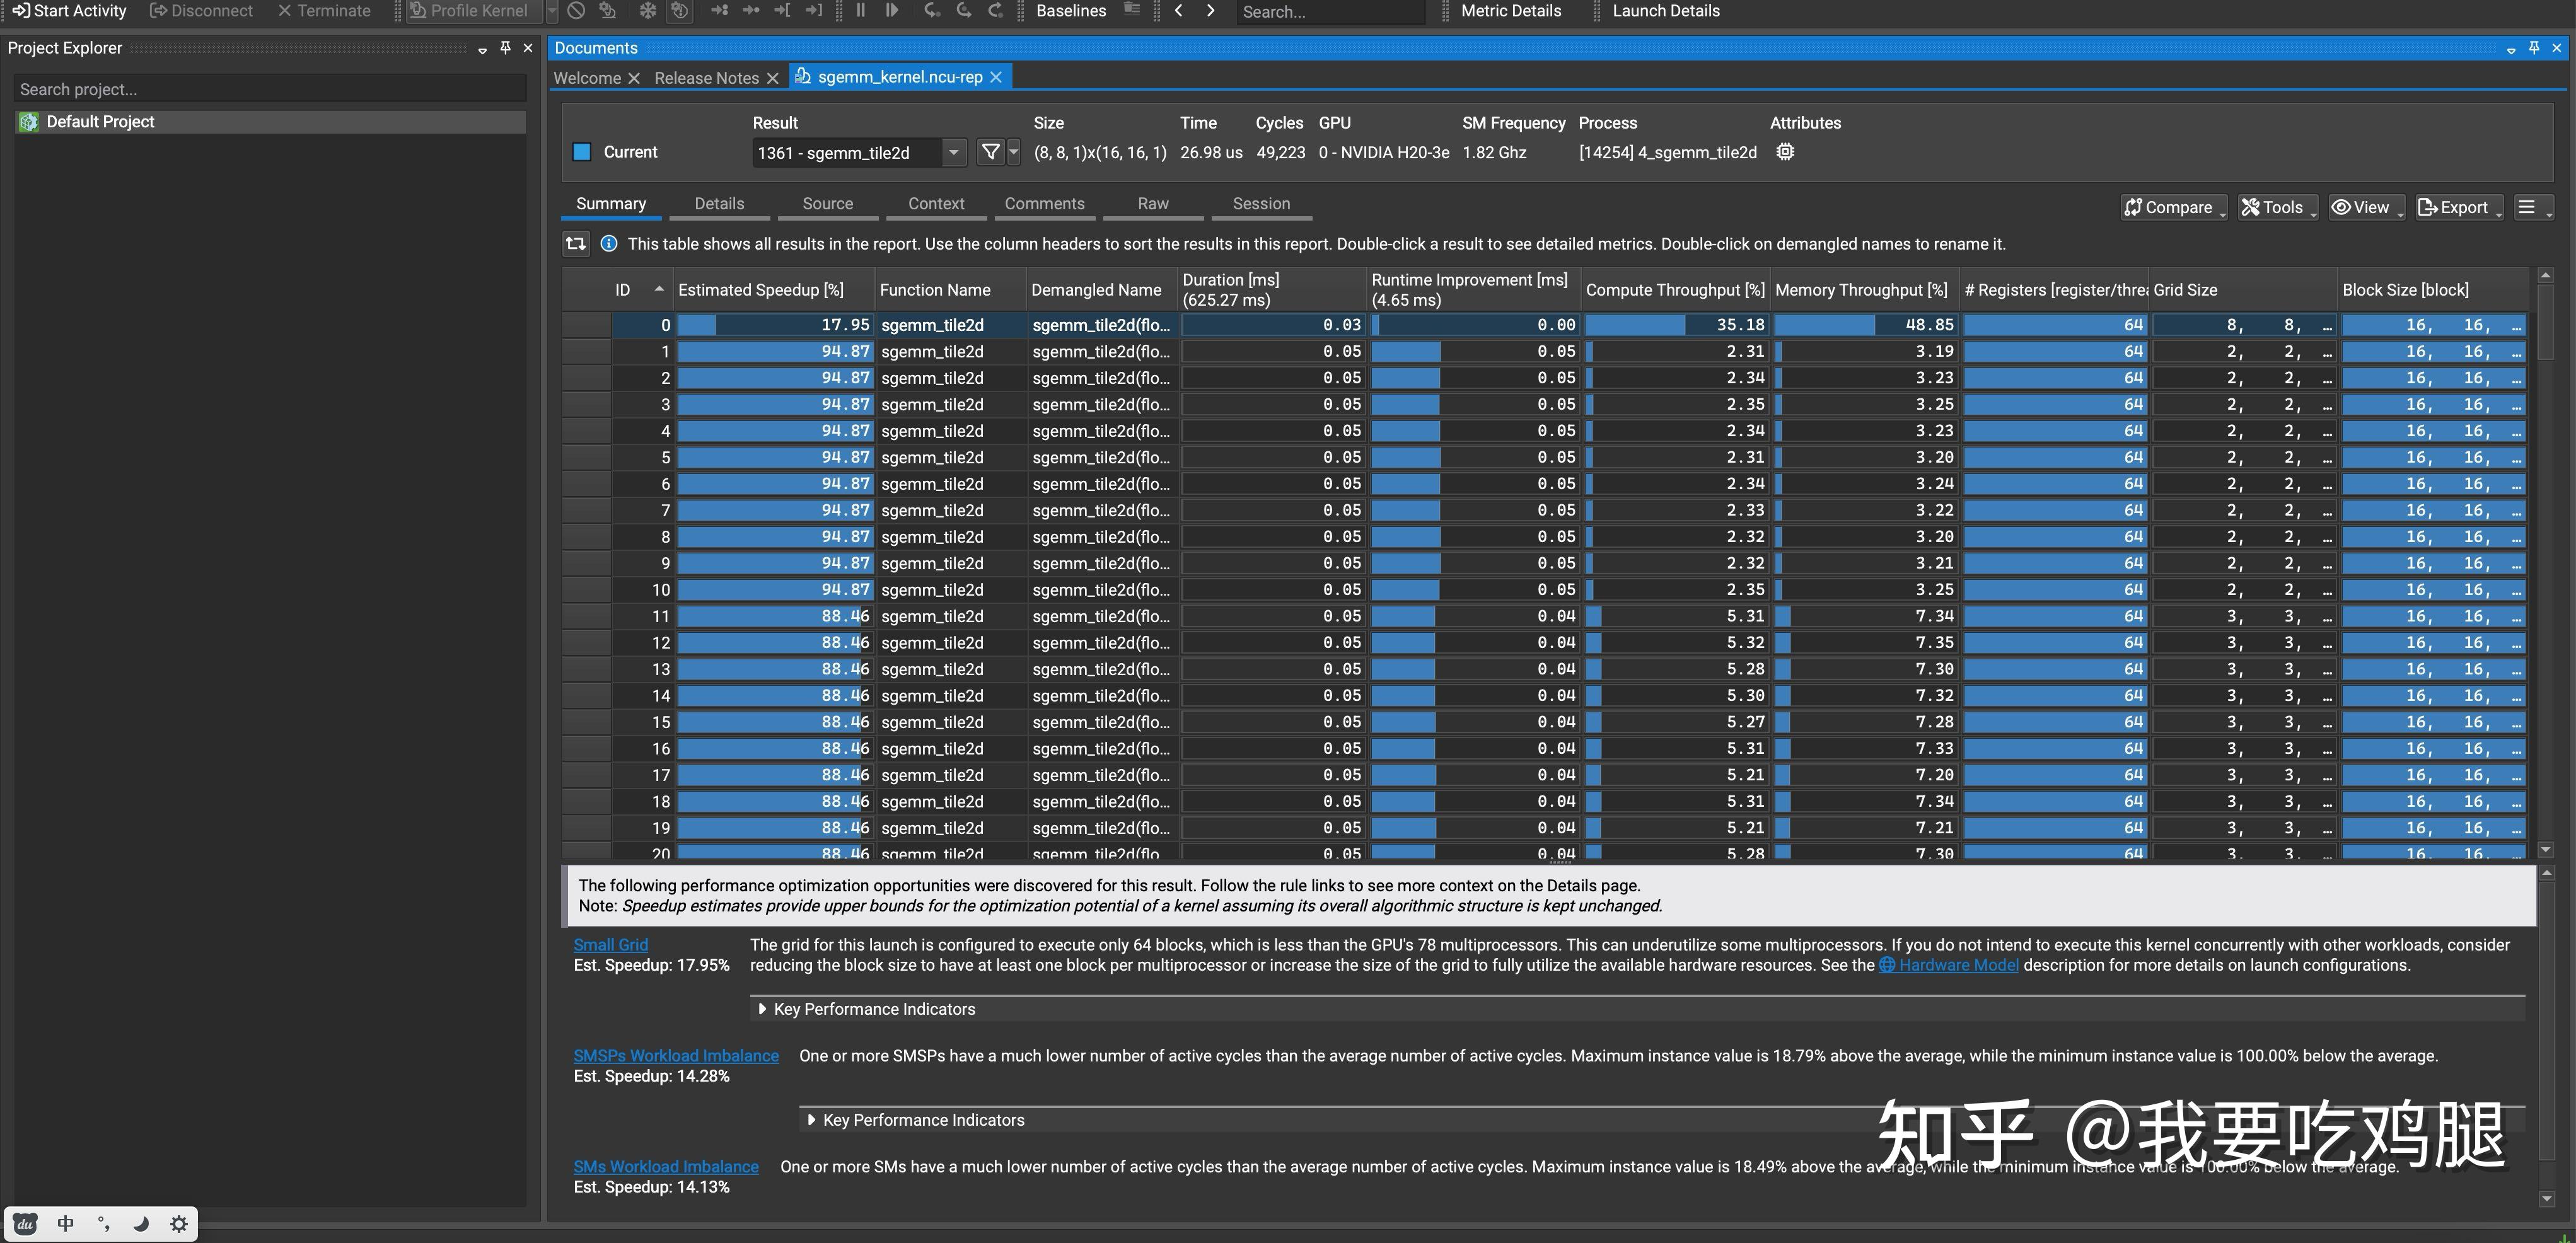Click the snowflake freeze icon in toolbar
The image size is (2576, 1243).
point(647,11)
